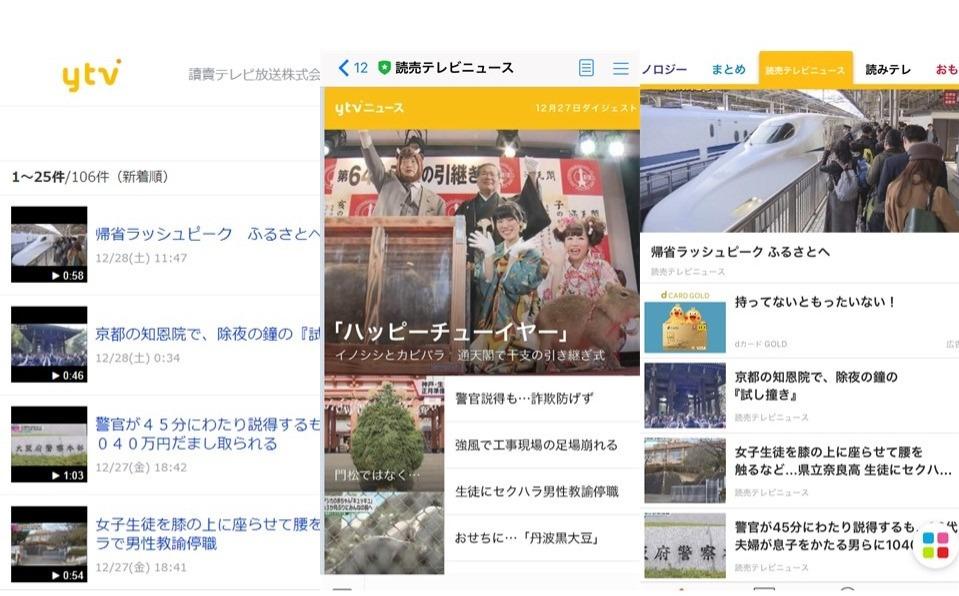Open right panel article 京都の知恩院で、除夜の鐘の『試し撞き』
959x596 pixels.
point(816,386)
